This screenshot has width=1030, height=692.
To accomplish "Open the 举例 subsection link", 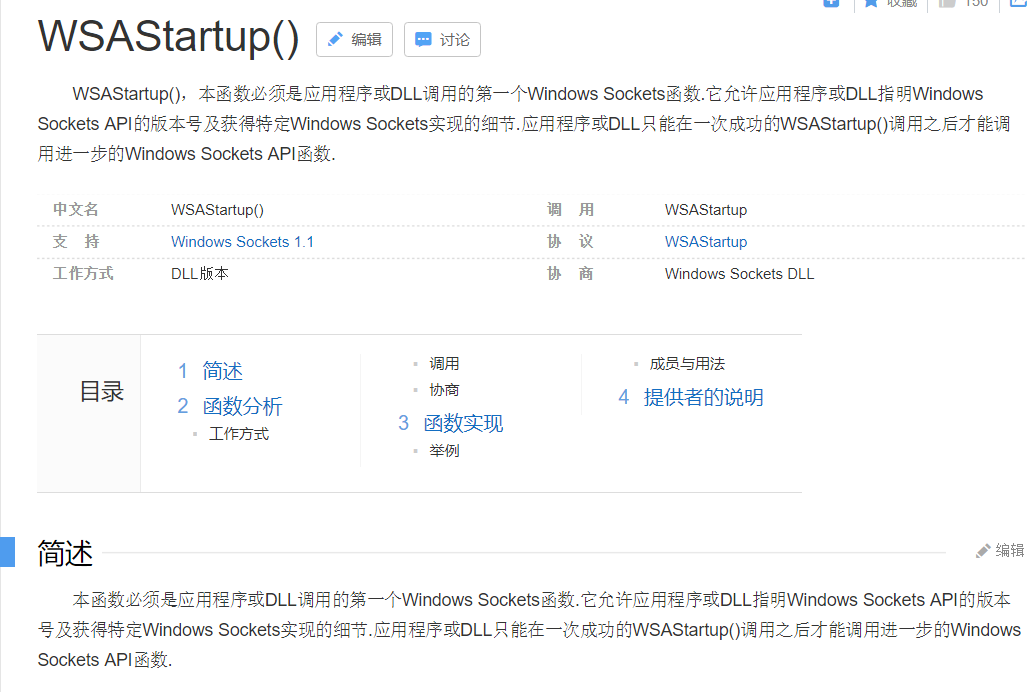I will (444, 450).
